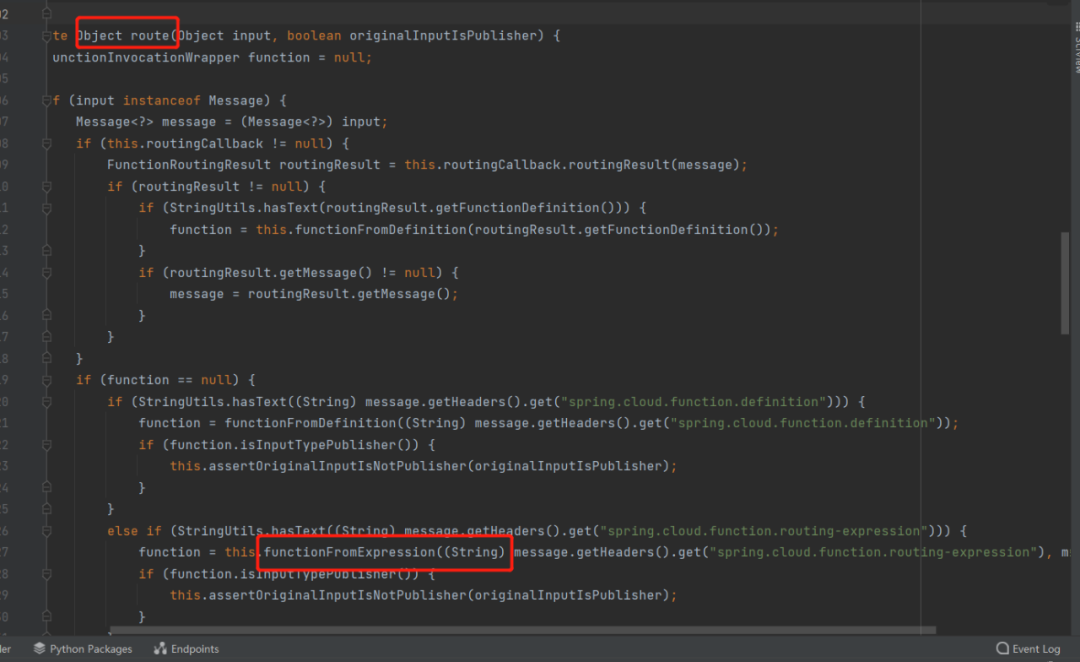The height and width of the screenshot is (662, 1080).
Task: Click the horizontal editor scrollbar
Action: pos(522,630)
